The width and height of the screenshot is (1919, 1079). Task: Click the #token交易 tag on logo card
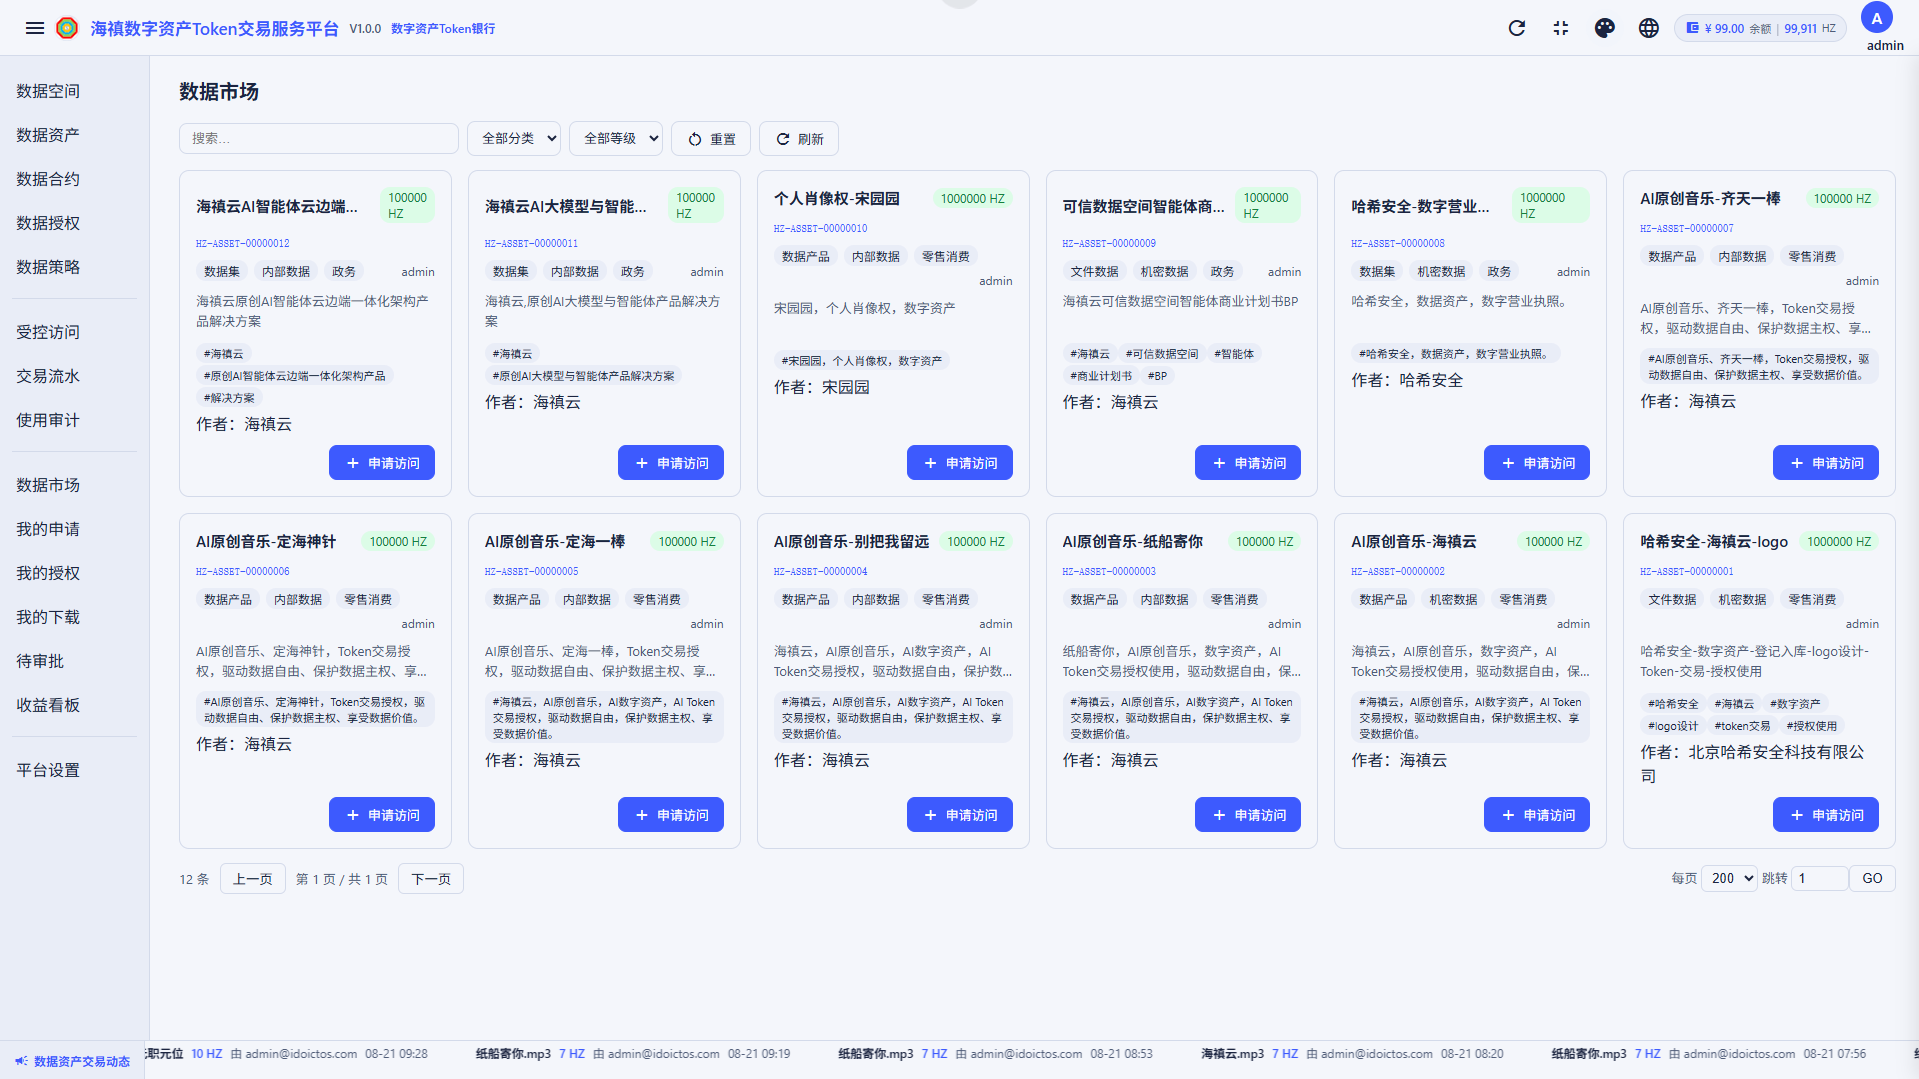tap(1743, 726)
